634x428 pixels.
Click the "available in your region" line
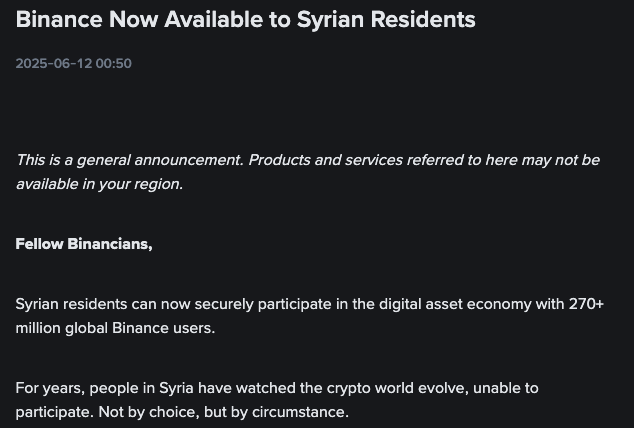(x=99, y=184)
